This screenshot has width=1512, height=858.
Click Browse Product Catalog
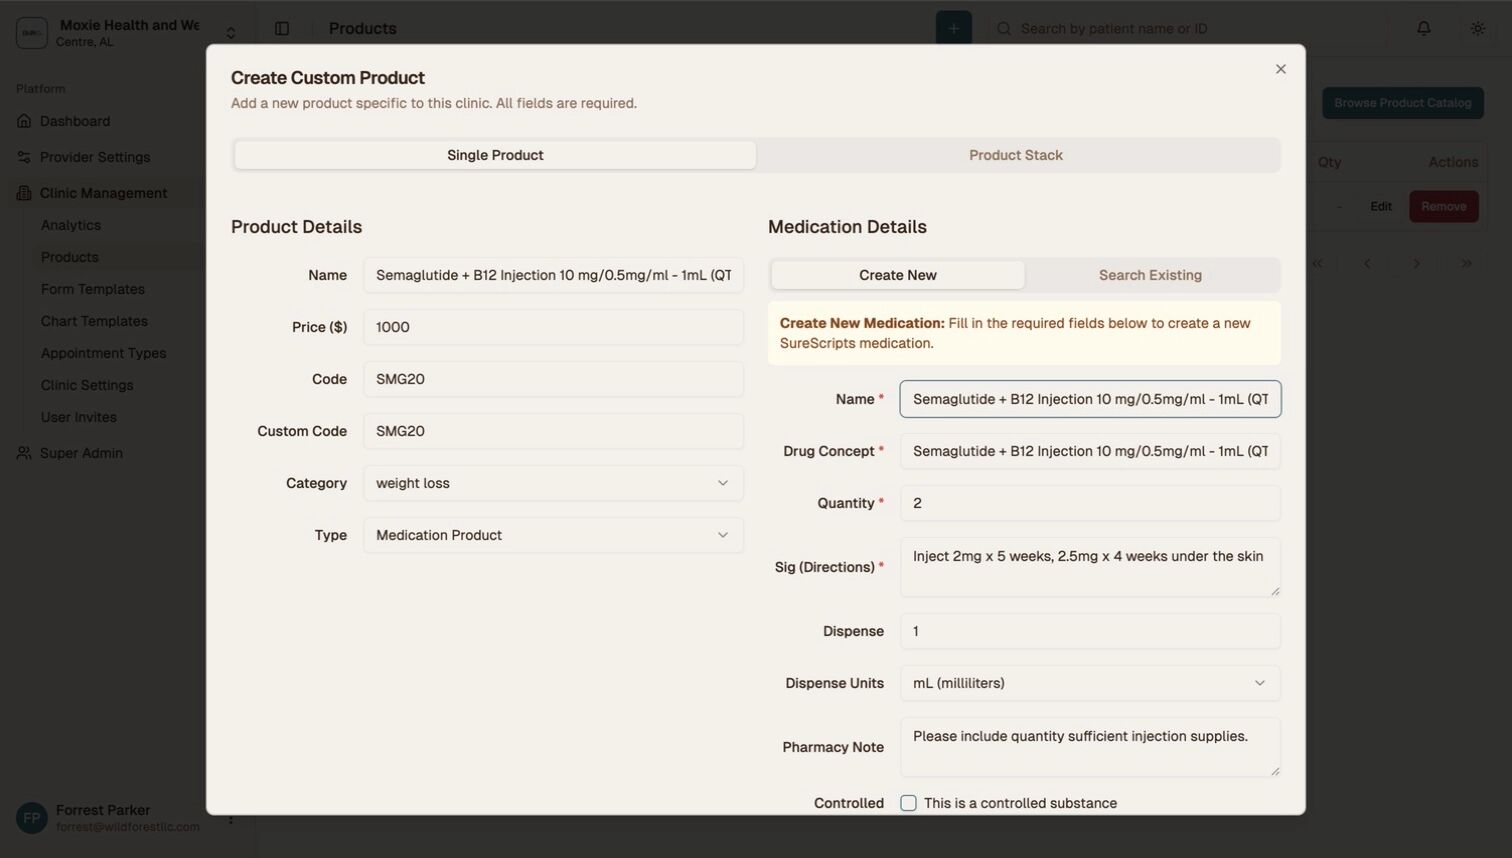pos(1402,103)
